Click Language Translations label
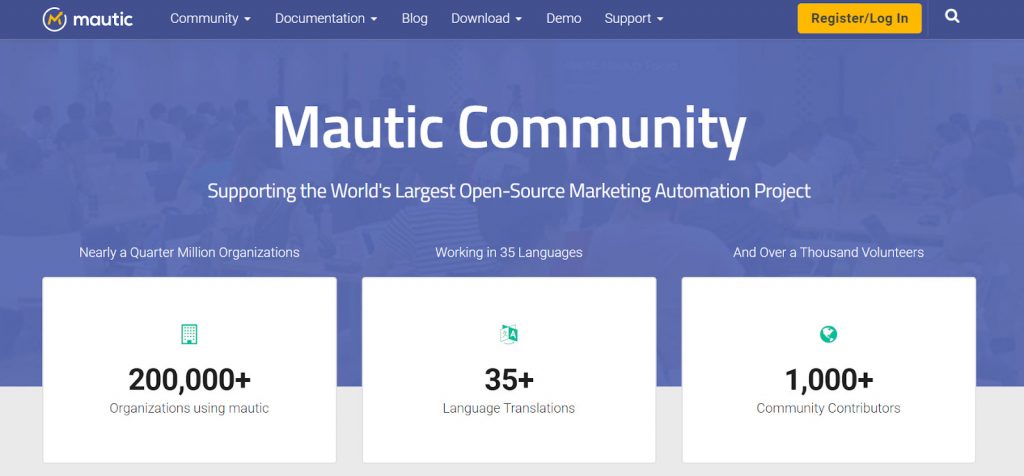This screenshot has height=476, width=1024. 509,408
